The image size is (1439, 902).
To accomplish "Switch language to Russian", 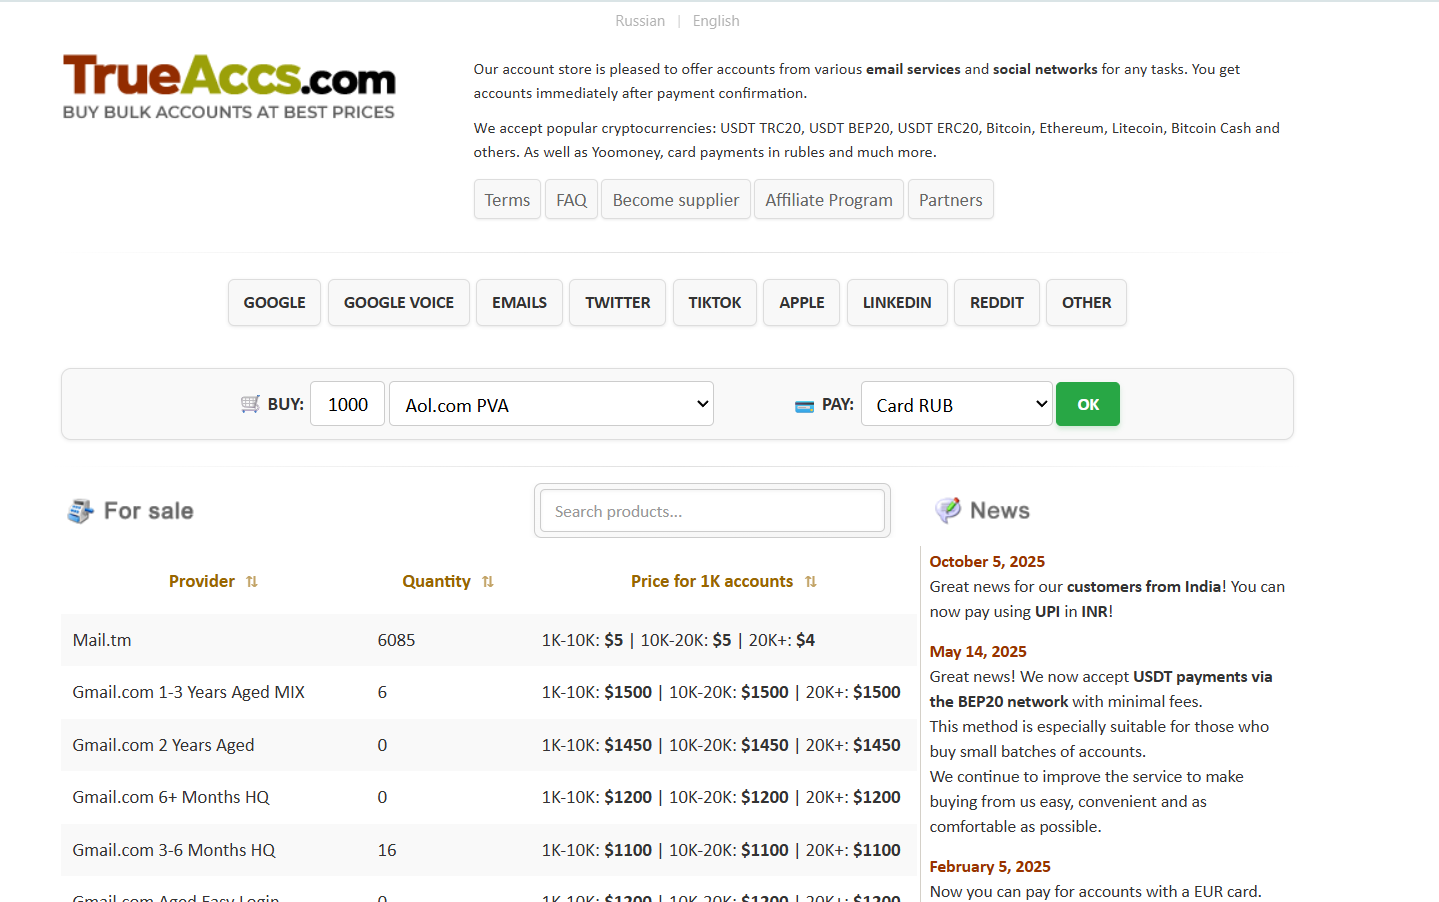I will point(640,21).
